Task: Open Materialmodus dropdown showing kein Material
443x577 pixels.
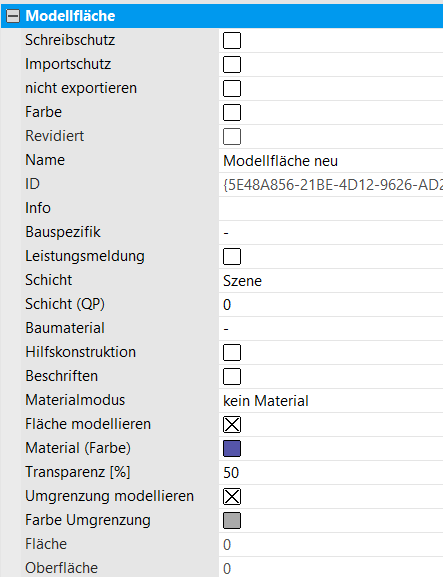Action: click(x=331, y=400)
